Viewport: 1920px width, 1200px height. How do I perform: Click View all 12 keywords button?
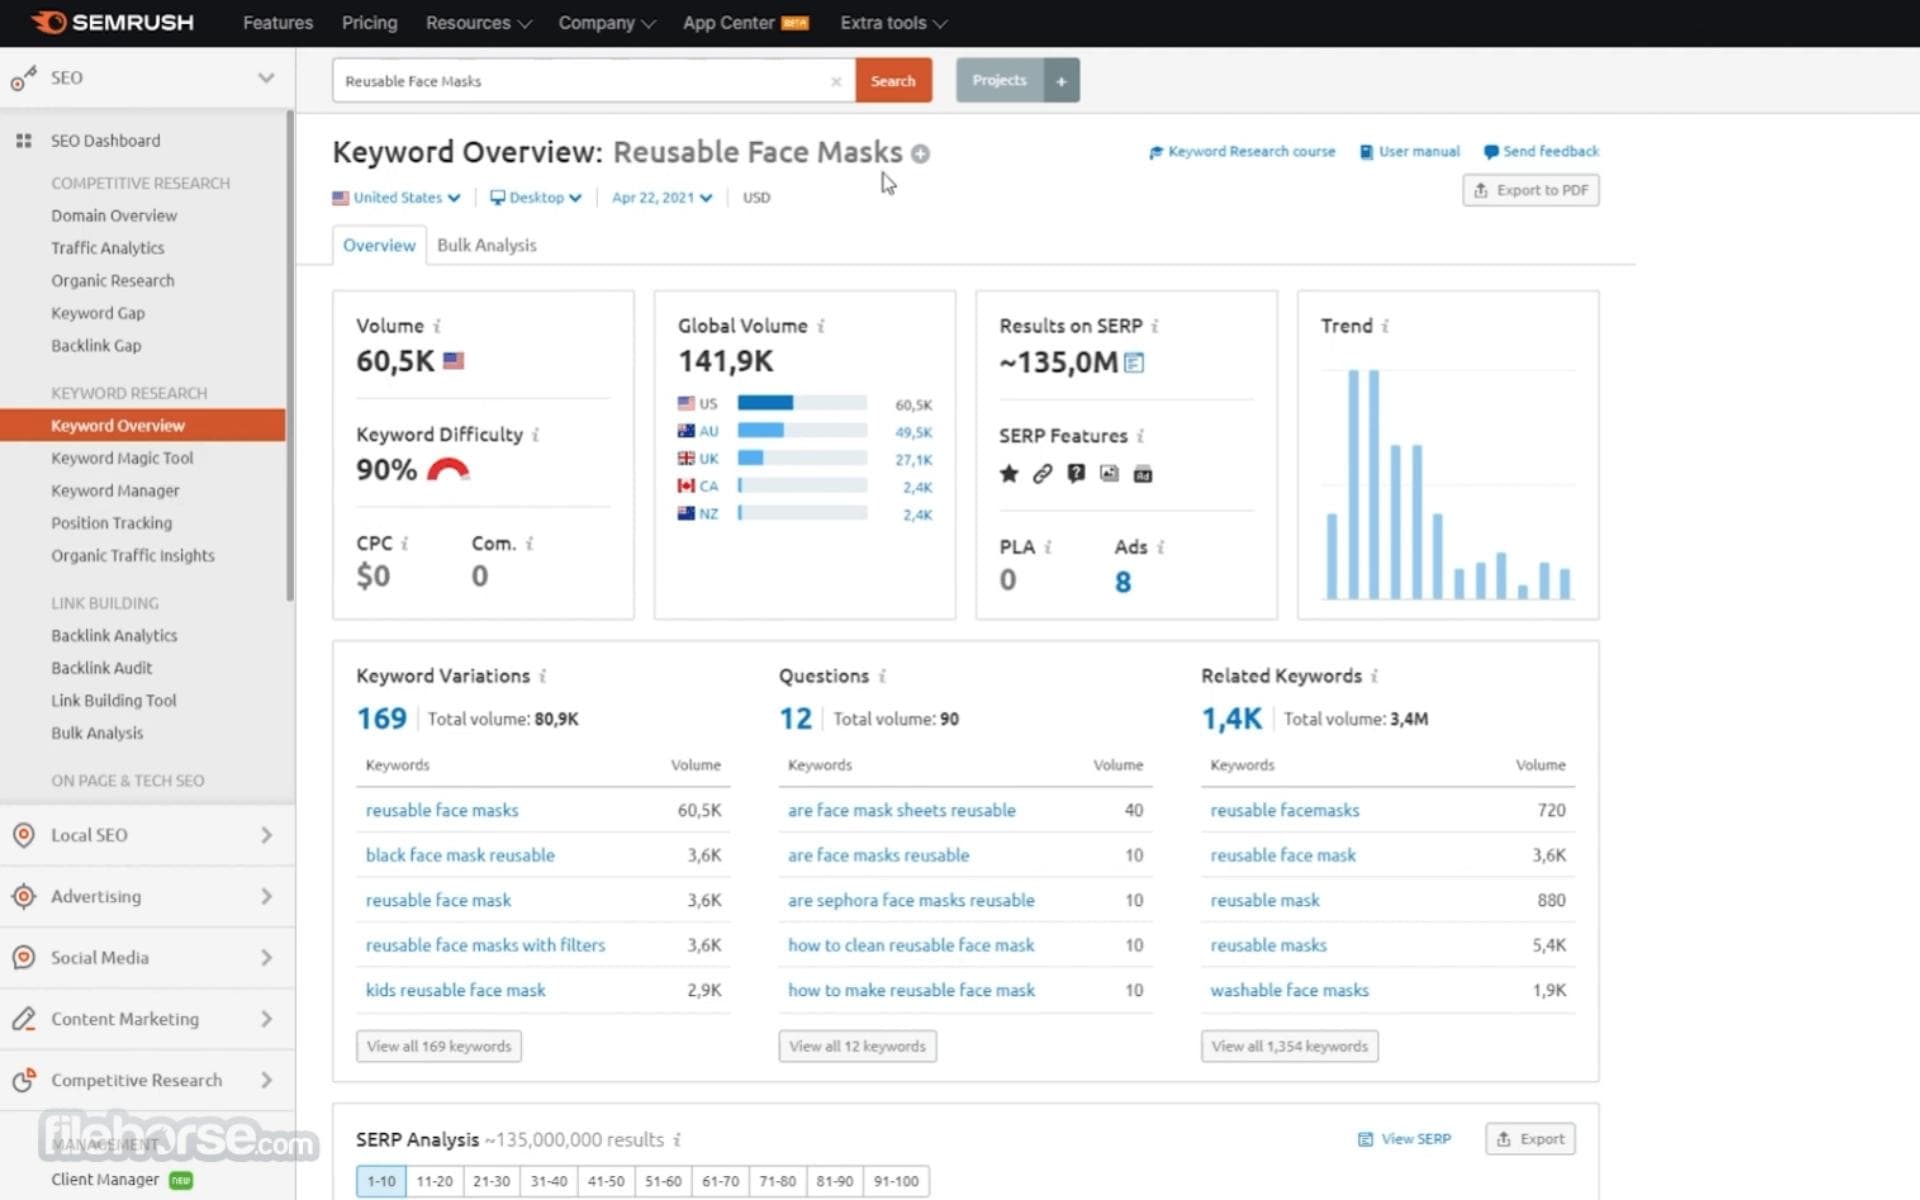tap(857, 1046)
